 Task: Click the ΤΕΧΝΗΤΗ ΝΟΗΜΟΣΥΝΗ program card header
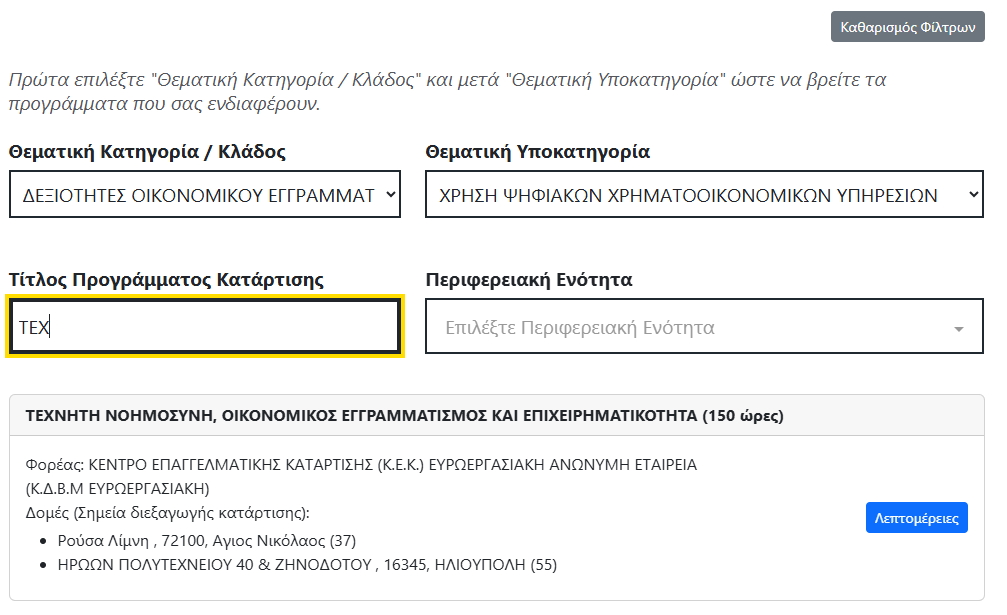point(404,415)
